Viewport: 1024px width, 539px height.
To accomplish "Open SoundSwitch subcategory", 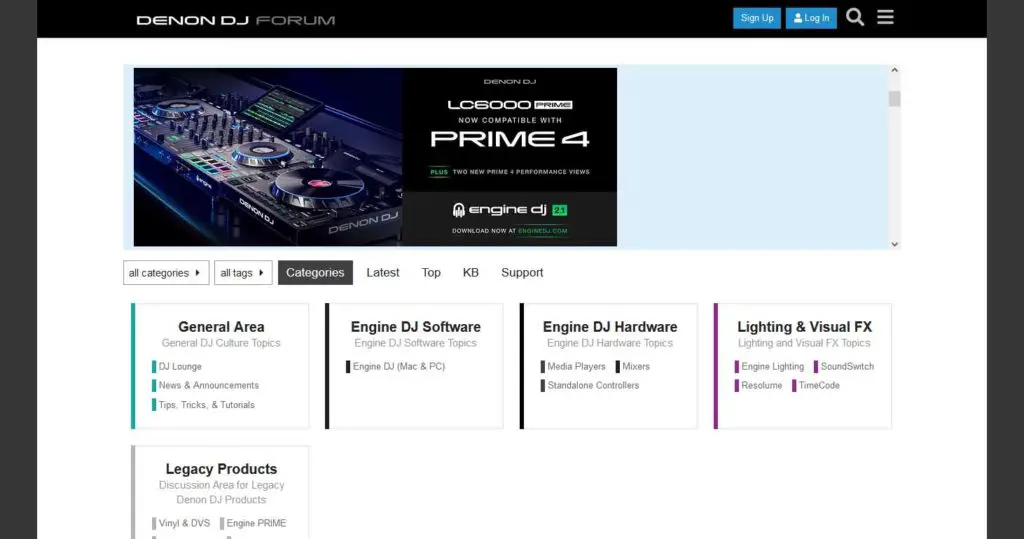I will [x=844, y=367].
